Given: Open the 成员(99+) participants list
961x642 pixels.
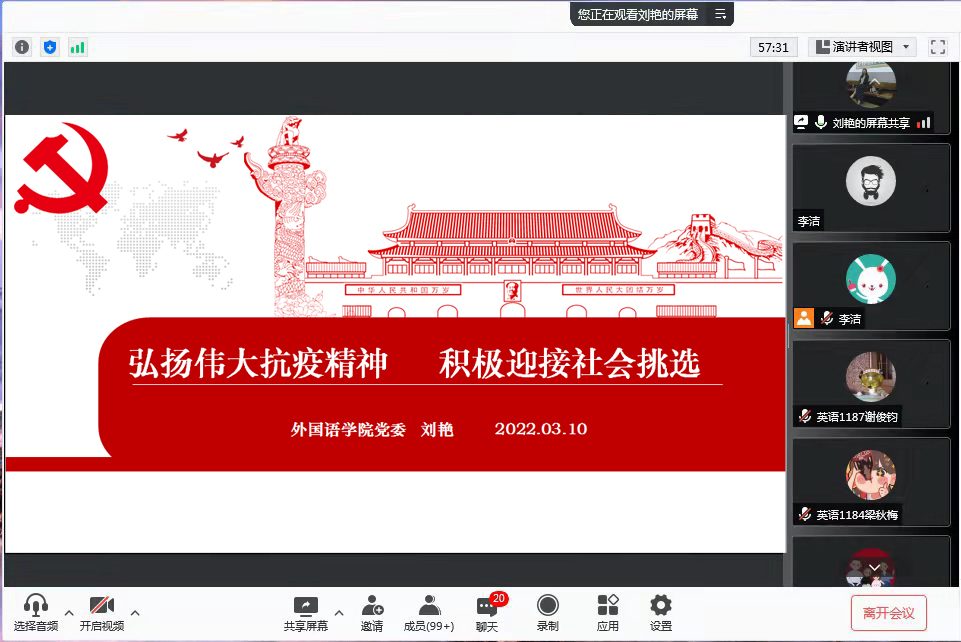Looking at the screenshot, I should 429,612.
